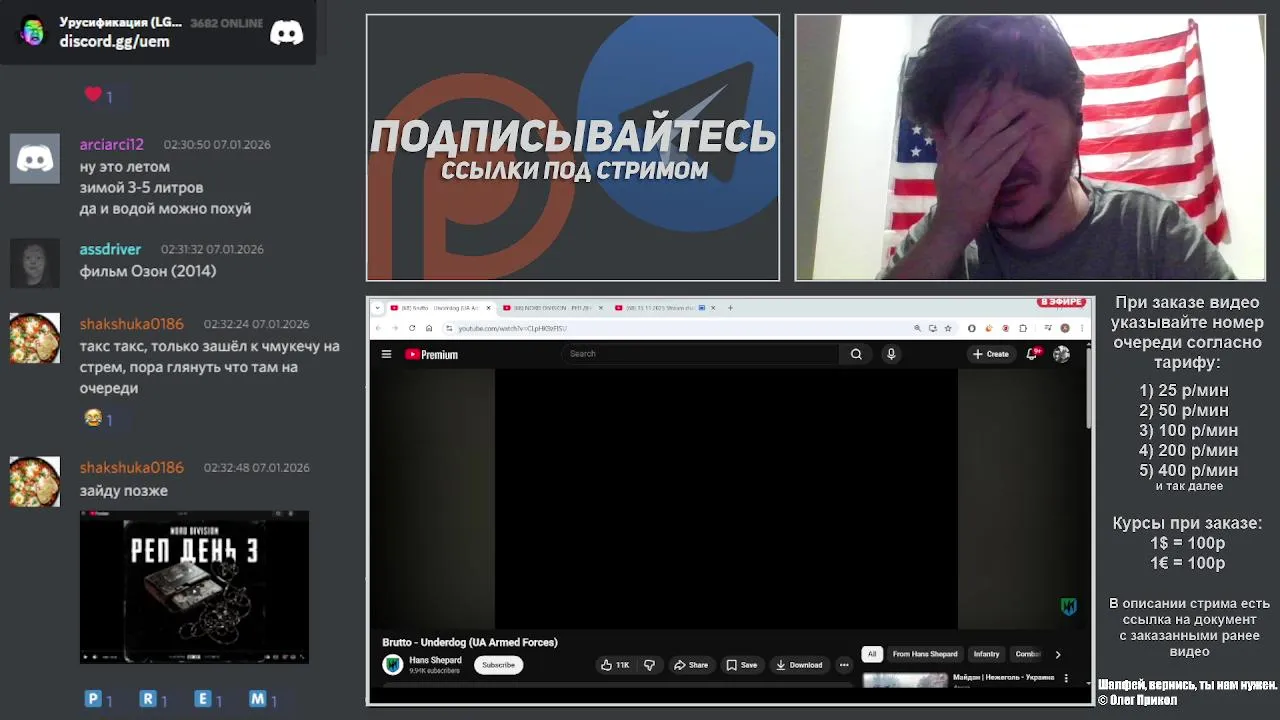Toggle the E letter reaction
This screenshot has width=1280, height=720.
[208, 700]
